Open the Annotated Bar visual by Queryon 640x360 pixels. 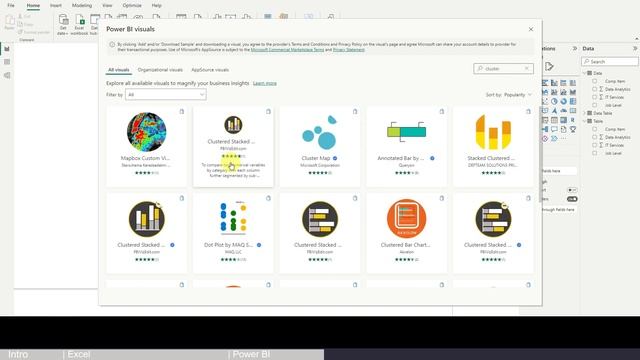(x=407, y=146)
